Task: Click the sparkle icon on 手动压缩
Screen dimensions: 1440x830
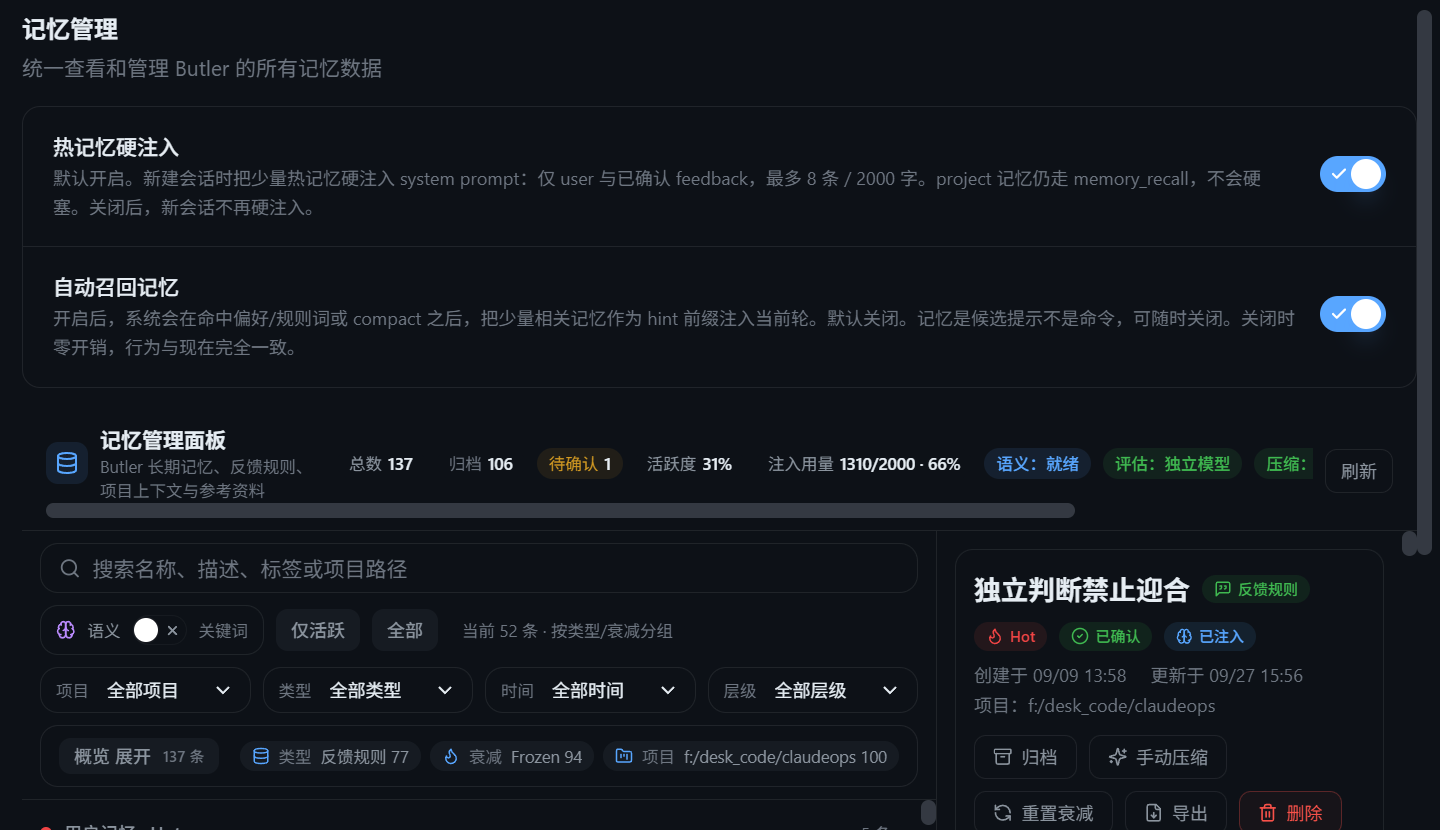Action: point(1118,757)
